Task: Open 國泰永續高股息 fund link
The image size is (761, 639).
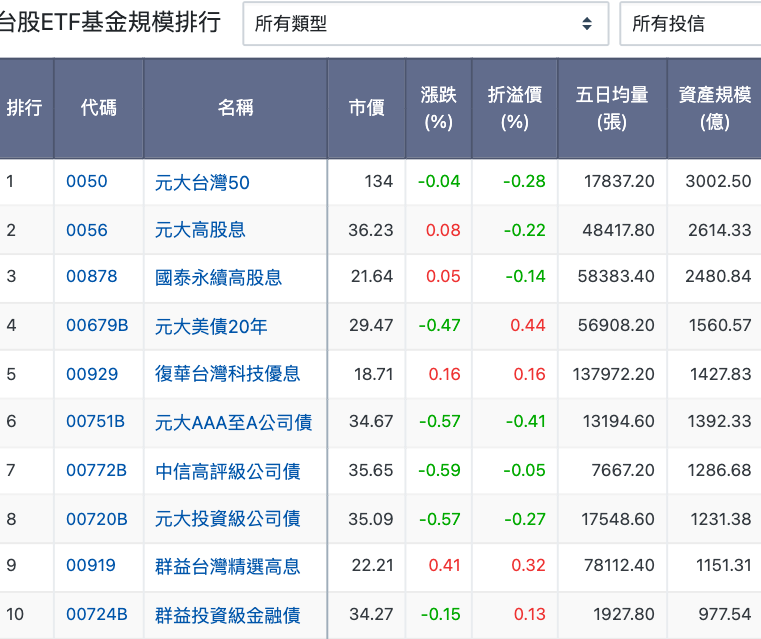Action: pyautogui.click(x=218, y=278)
